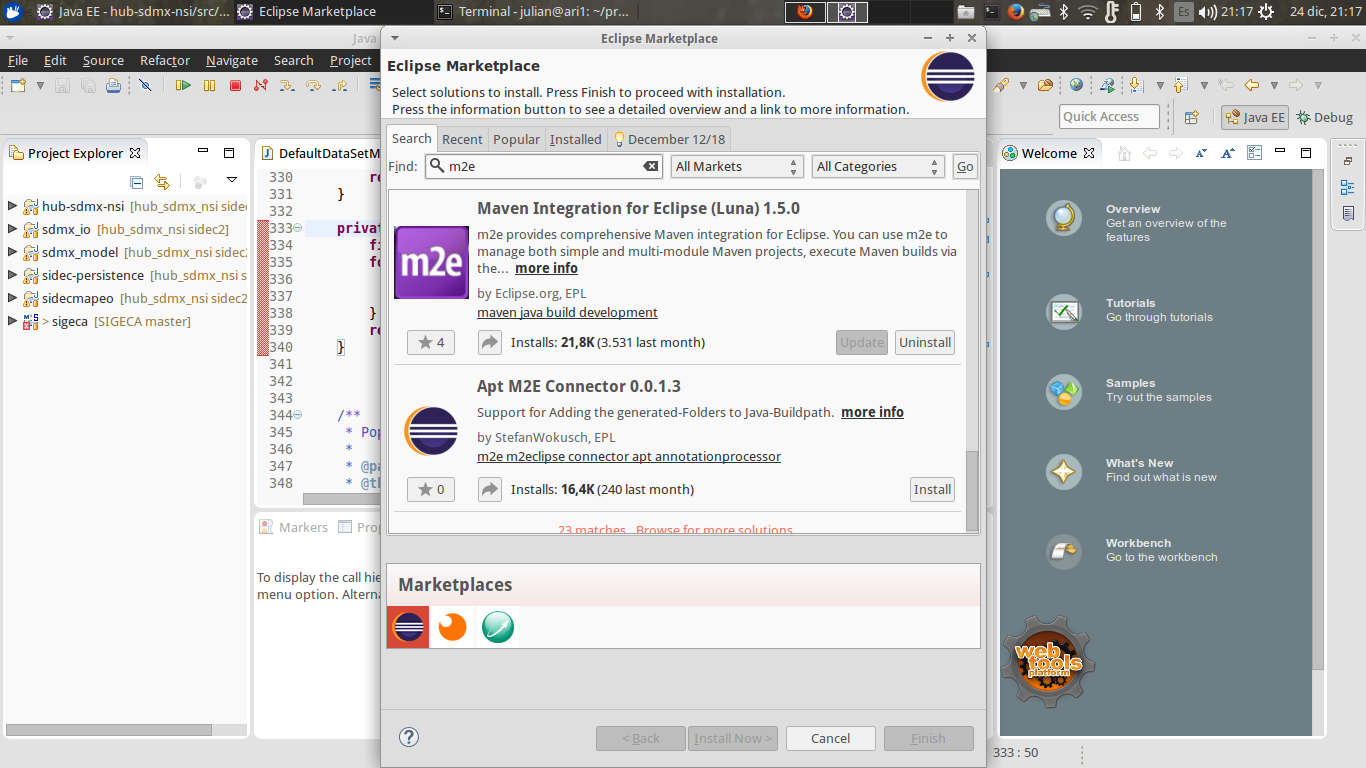Open more info link for Apt M2E Connector
Screen dimensions: 1366x768
click(x=872, y=412)
